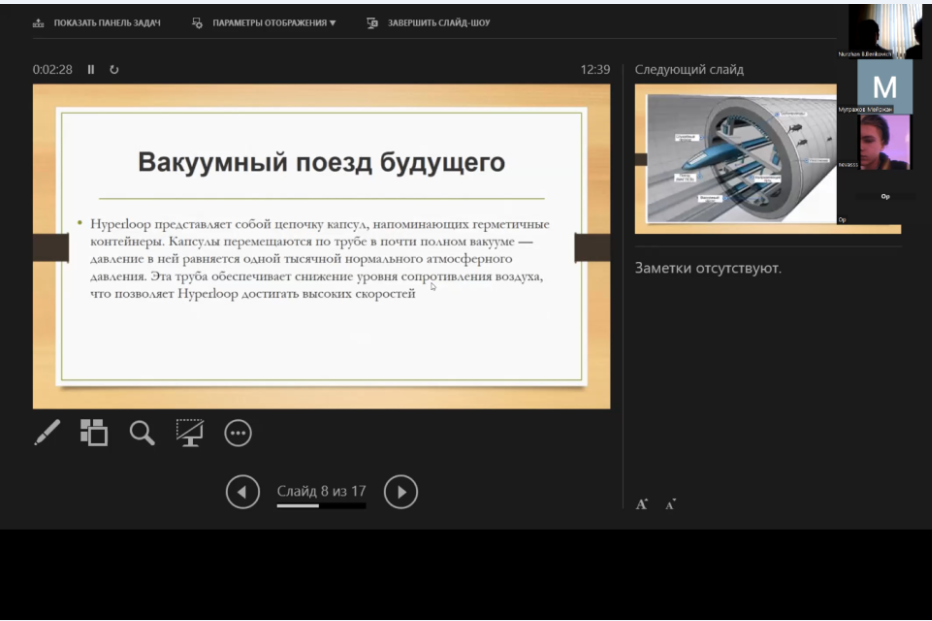Image resolution: width=932 pixels, height=621 pixels.
Task: Activate the zoom magnifier tool
Action: pos(142,433)
